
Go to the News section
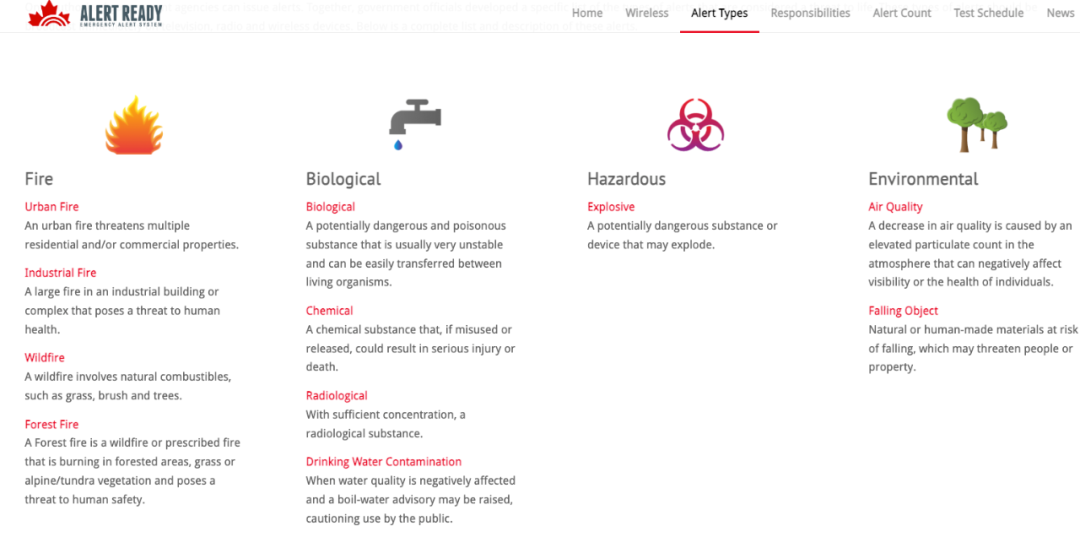[1060, 13]
